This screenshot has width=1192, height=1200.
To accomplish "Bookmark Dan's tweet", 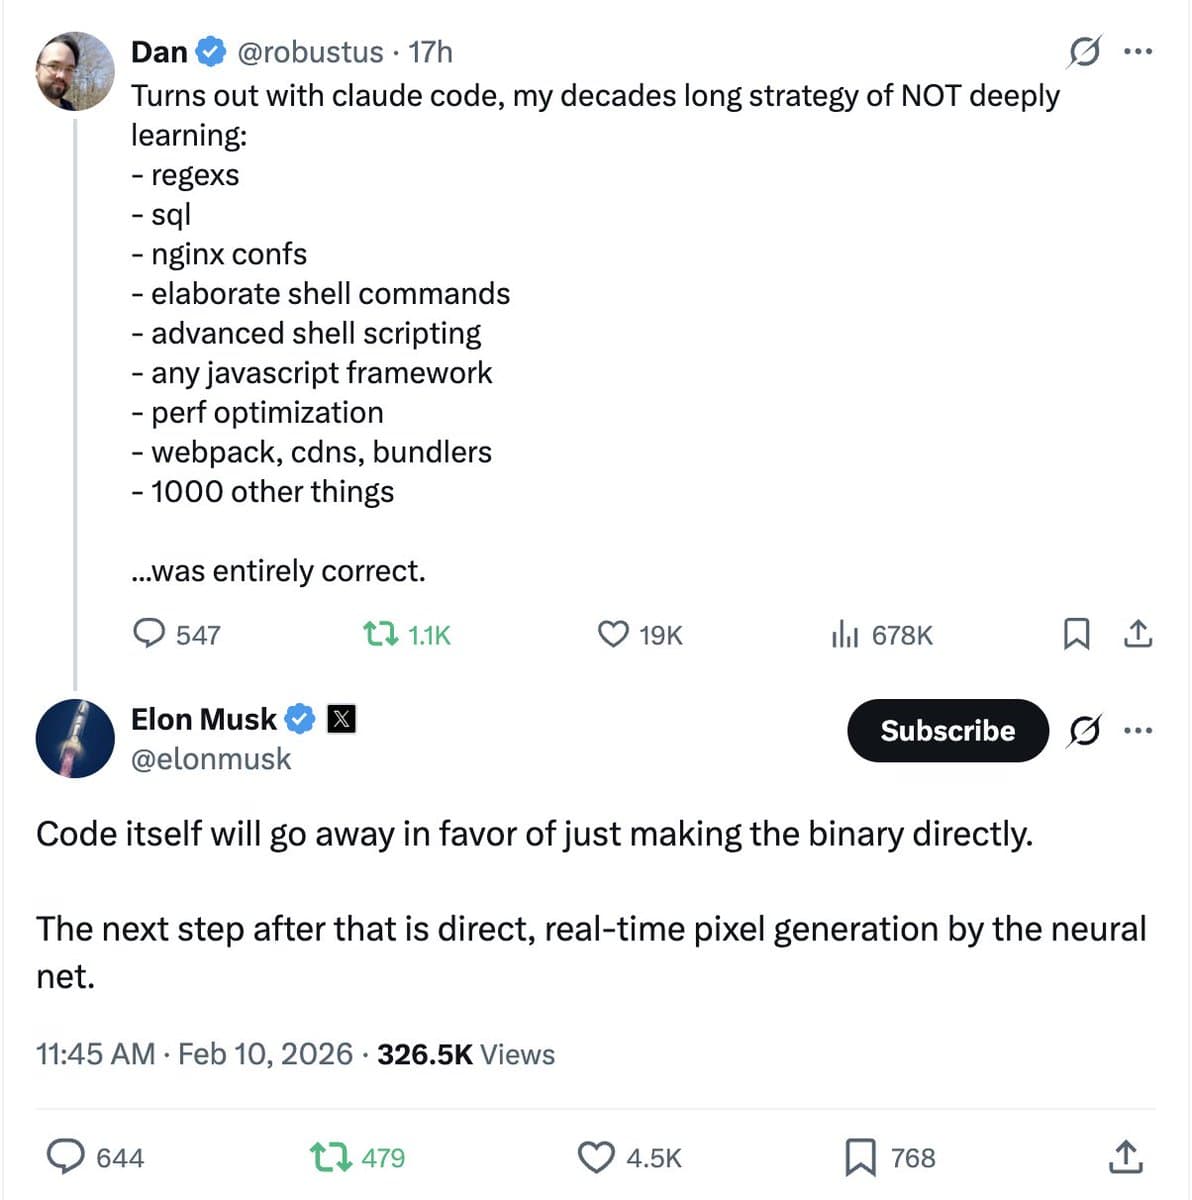I will click(1076, 634).
